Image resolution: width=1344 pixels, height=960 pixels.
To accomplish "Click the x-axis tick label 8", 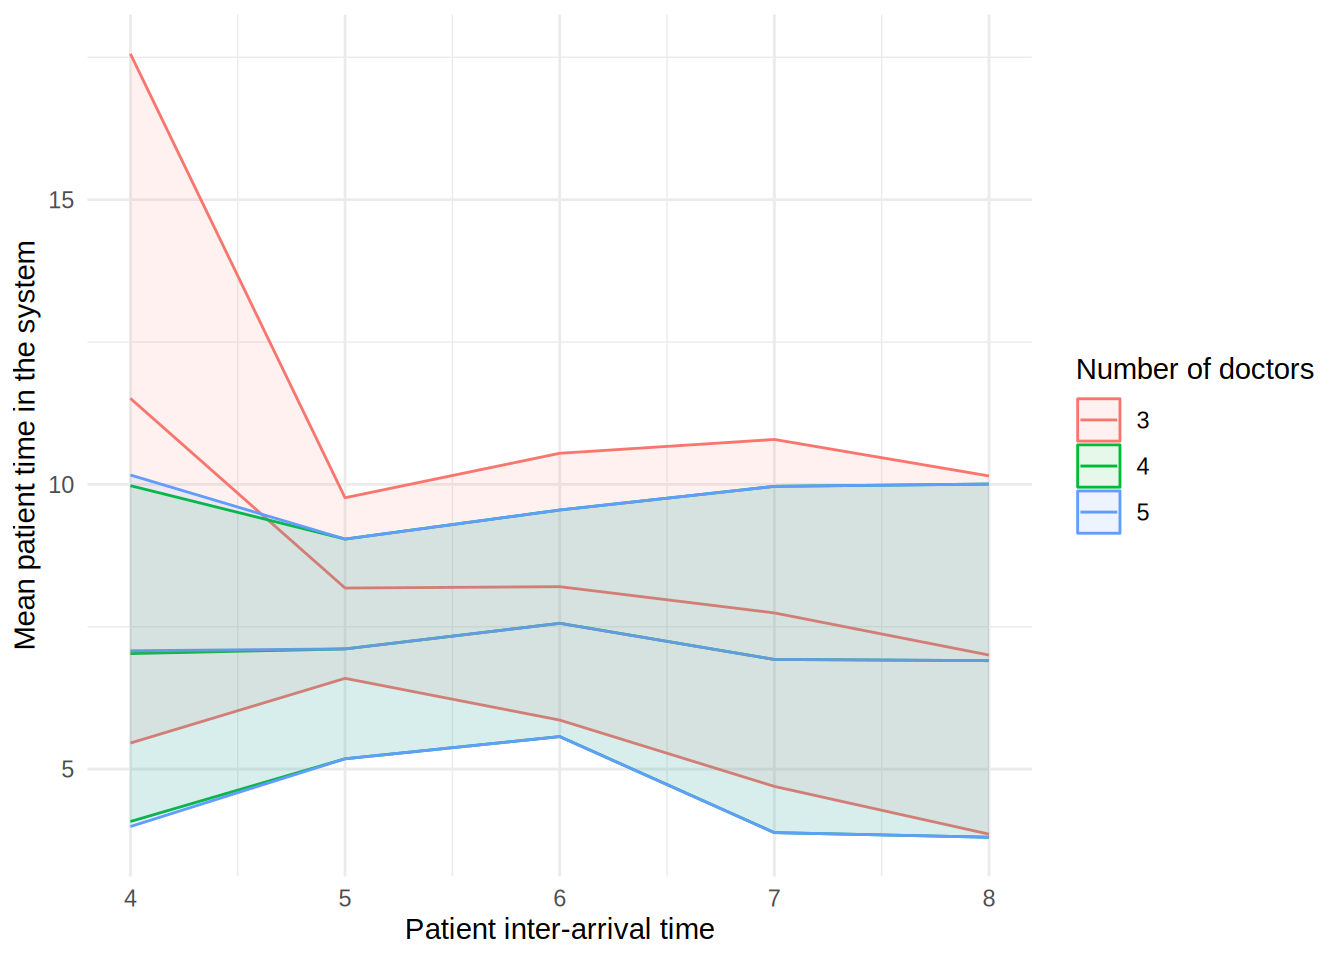I will 989,899.
